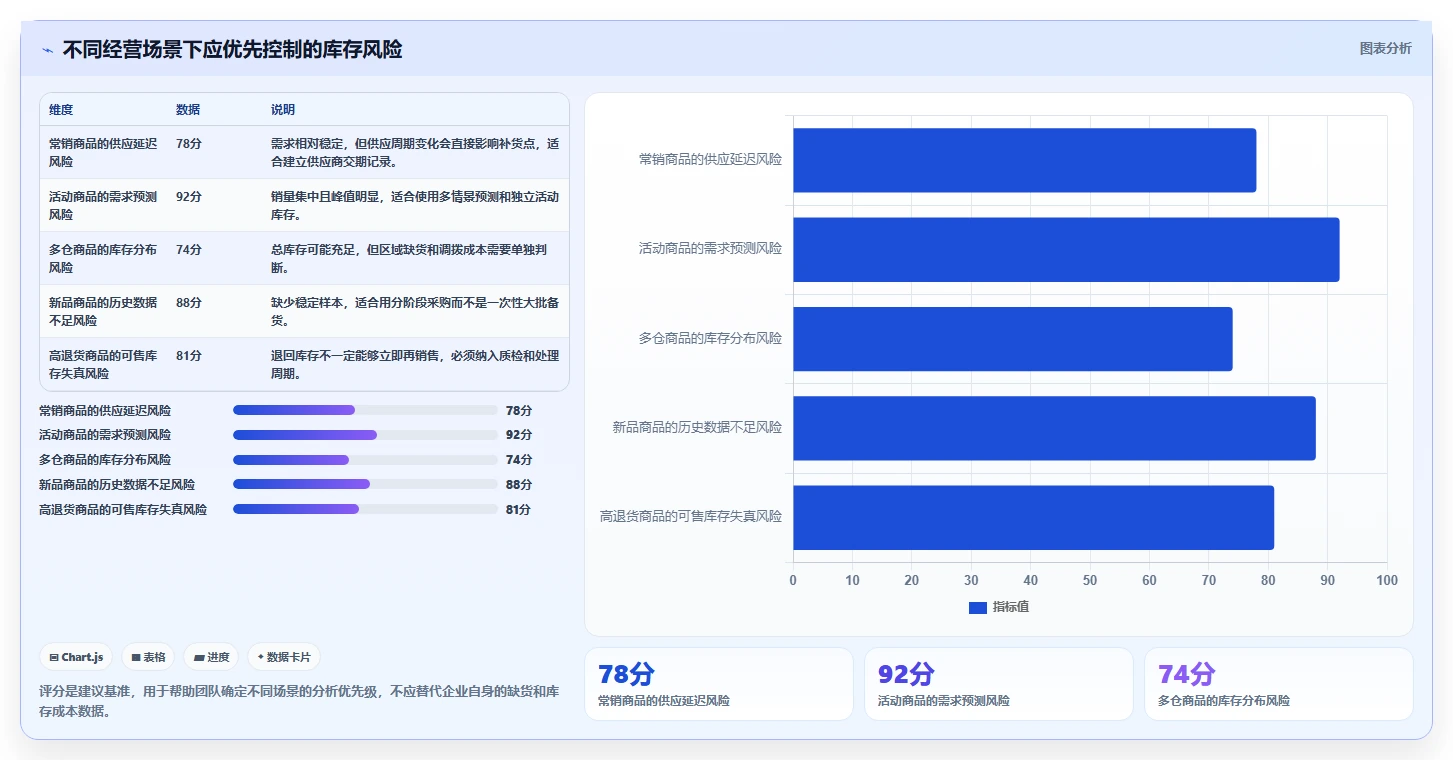Viewport: 1453px width, 760px height.
Task: Click x-axis tick label 50
Action: click(1090, 580)
